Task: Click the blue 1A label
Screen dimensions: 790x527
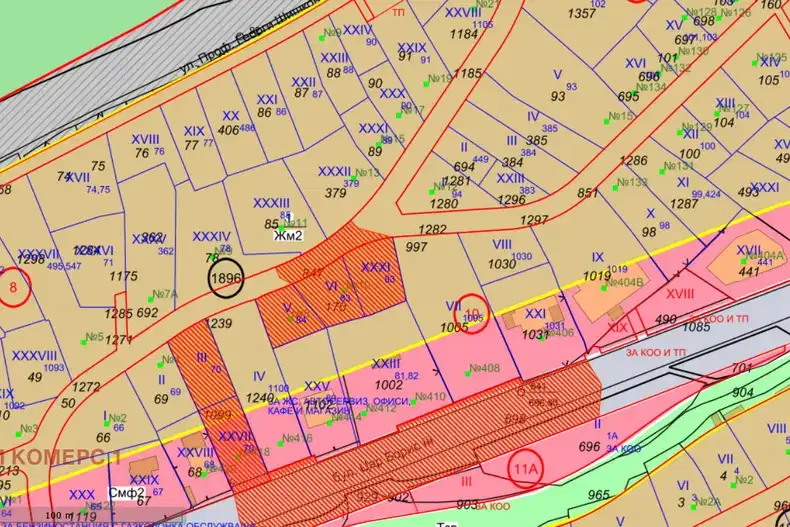Action: (x=612, y=436)
